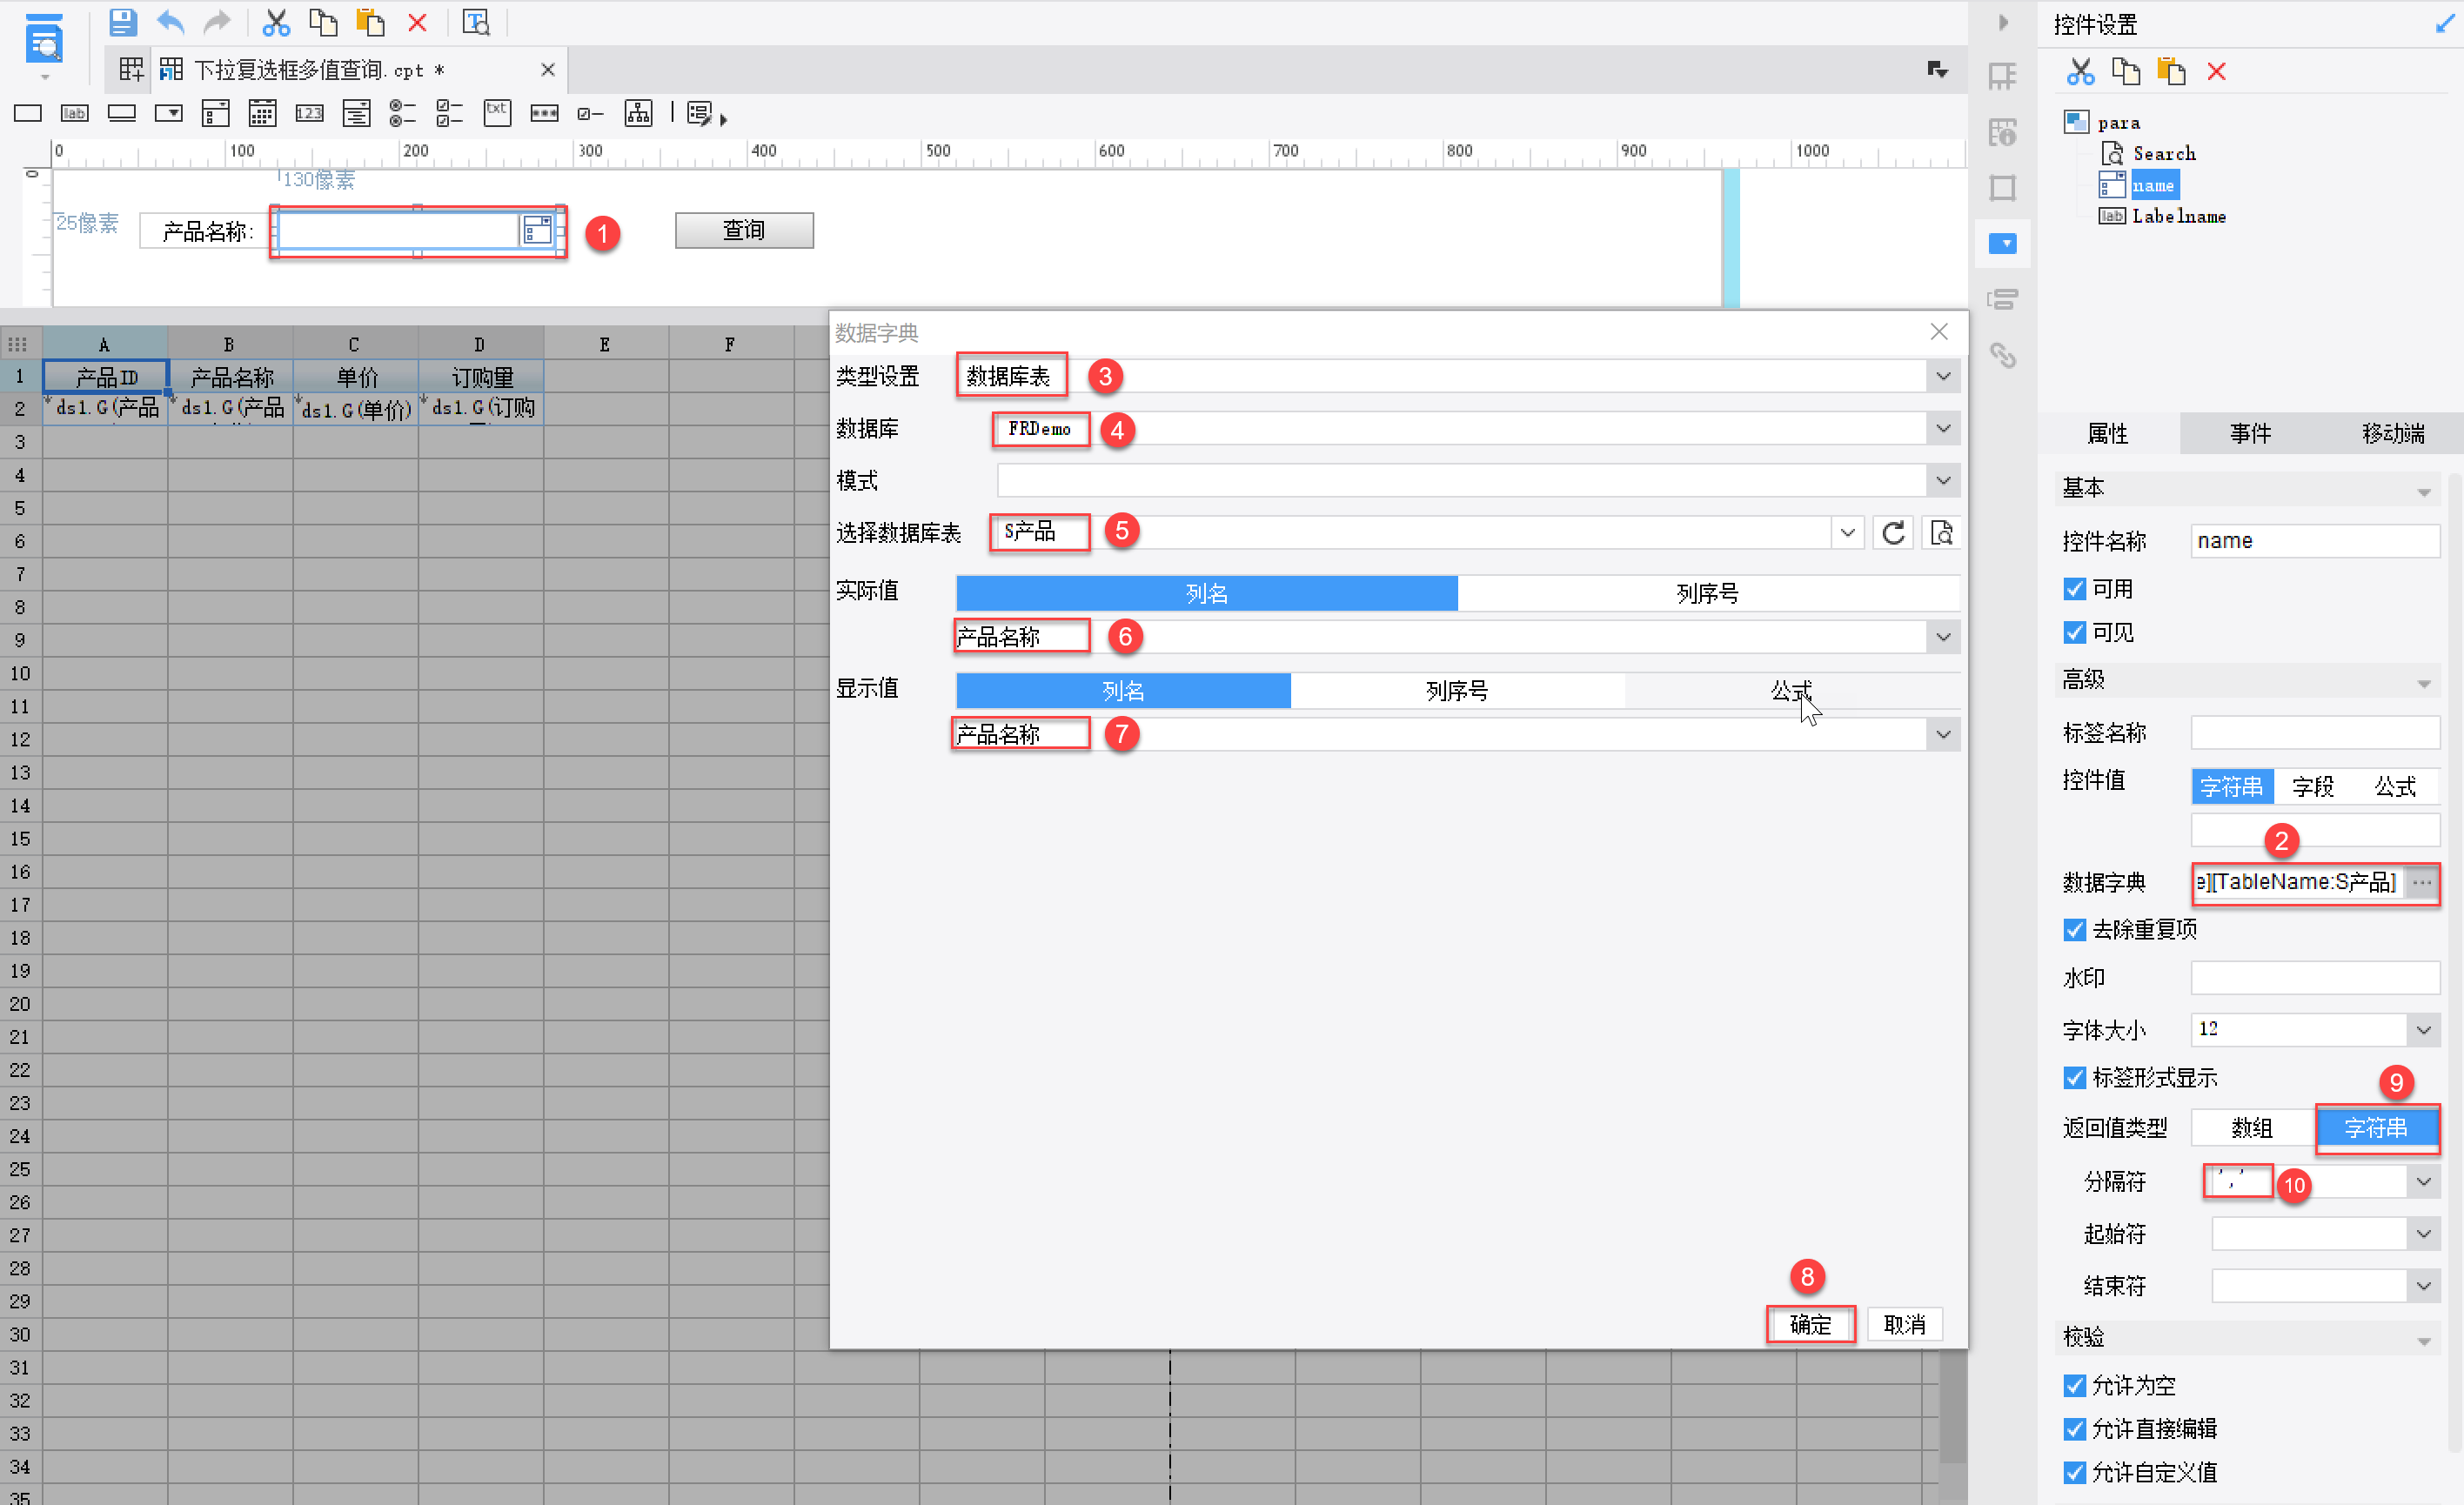
Task: Open the 分隔符 dropdown arrow
Action: [2423, 1181]
